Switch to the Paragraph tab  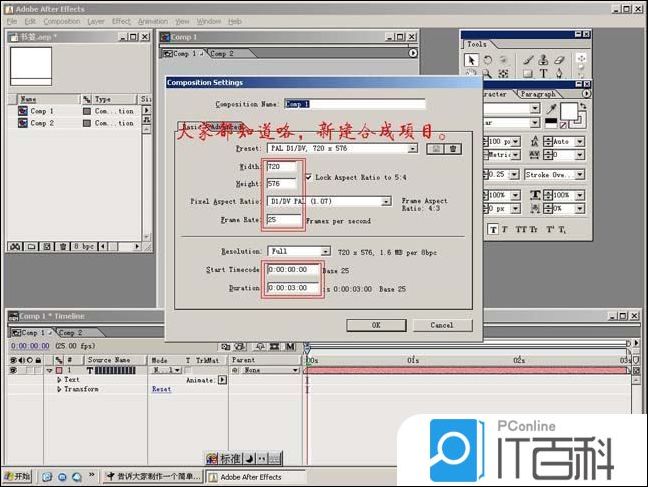point(538,94)
